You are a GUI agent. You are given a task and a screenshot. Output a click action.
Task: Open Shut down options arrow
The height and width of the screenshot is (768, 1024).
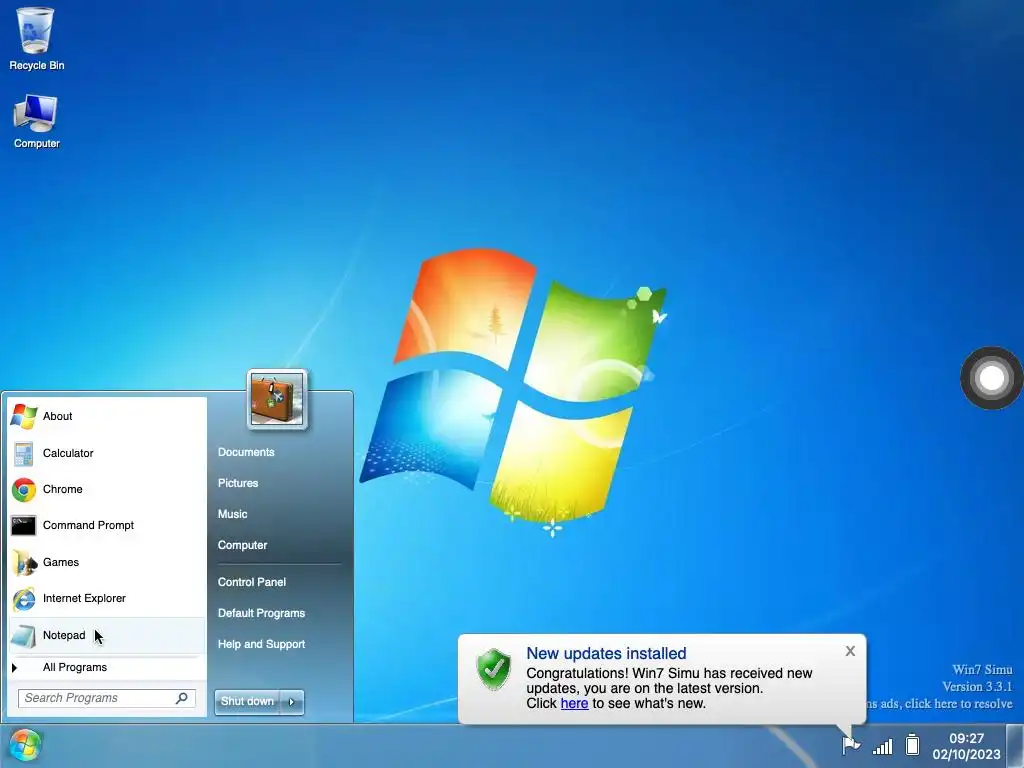click(x=292, y=702)
